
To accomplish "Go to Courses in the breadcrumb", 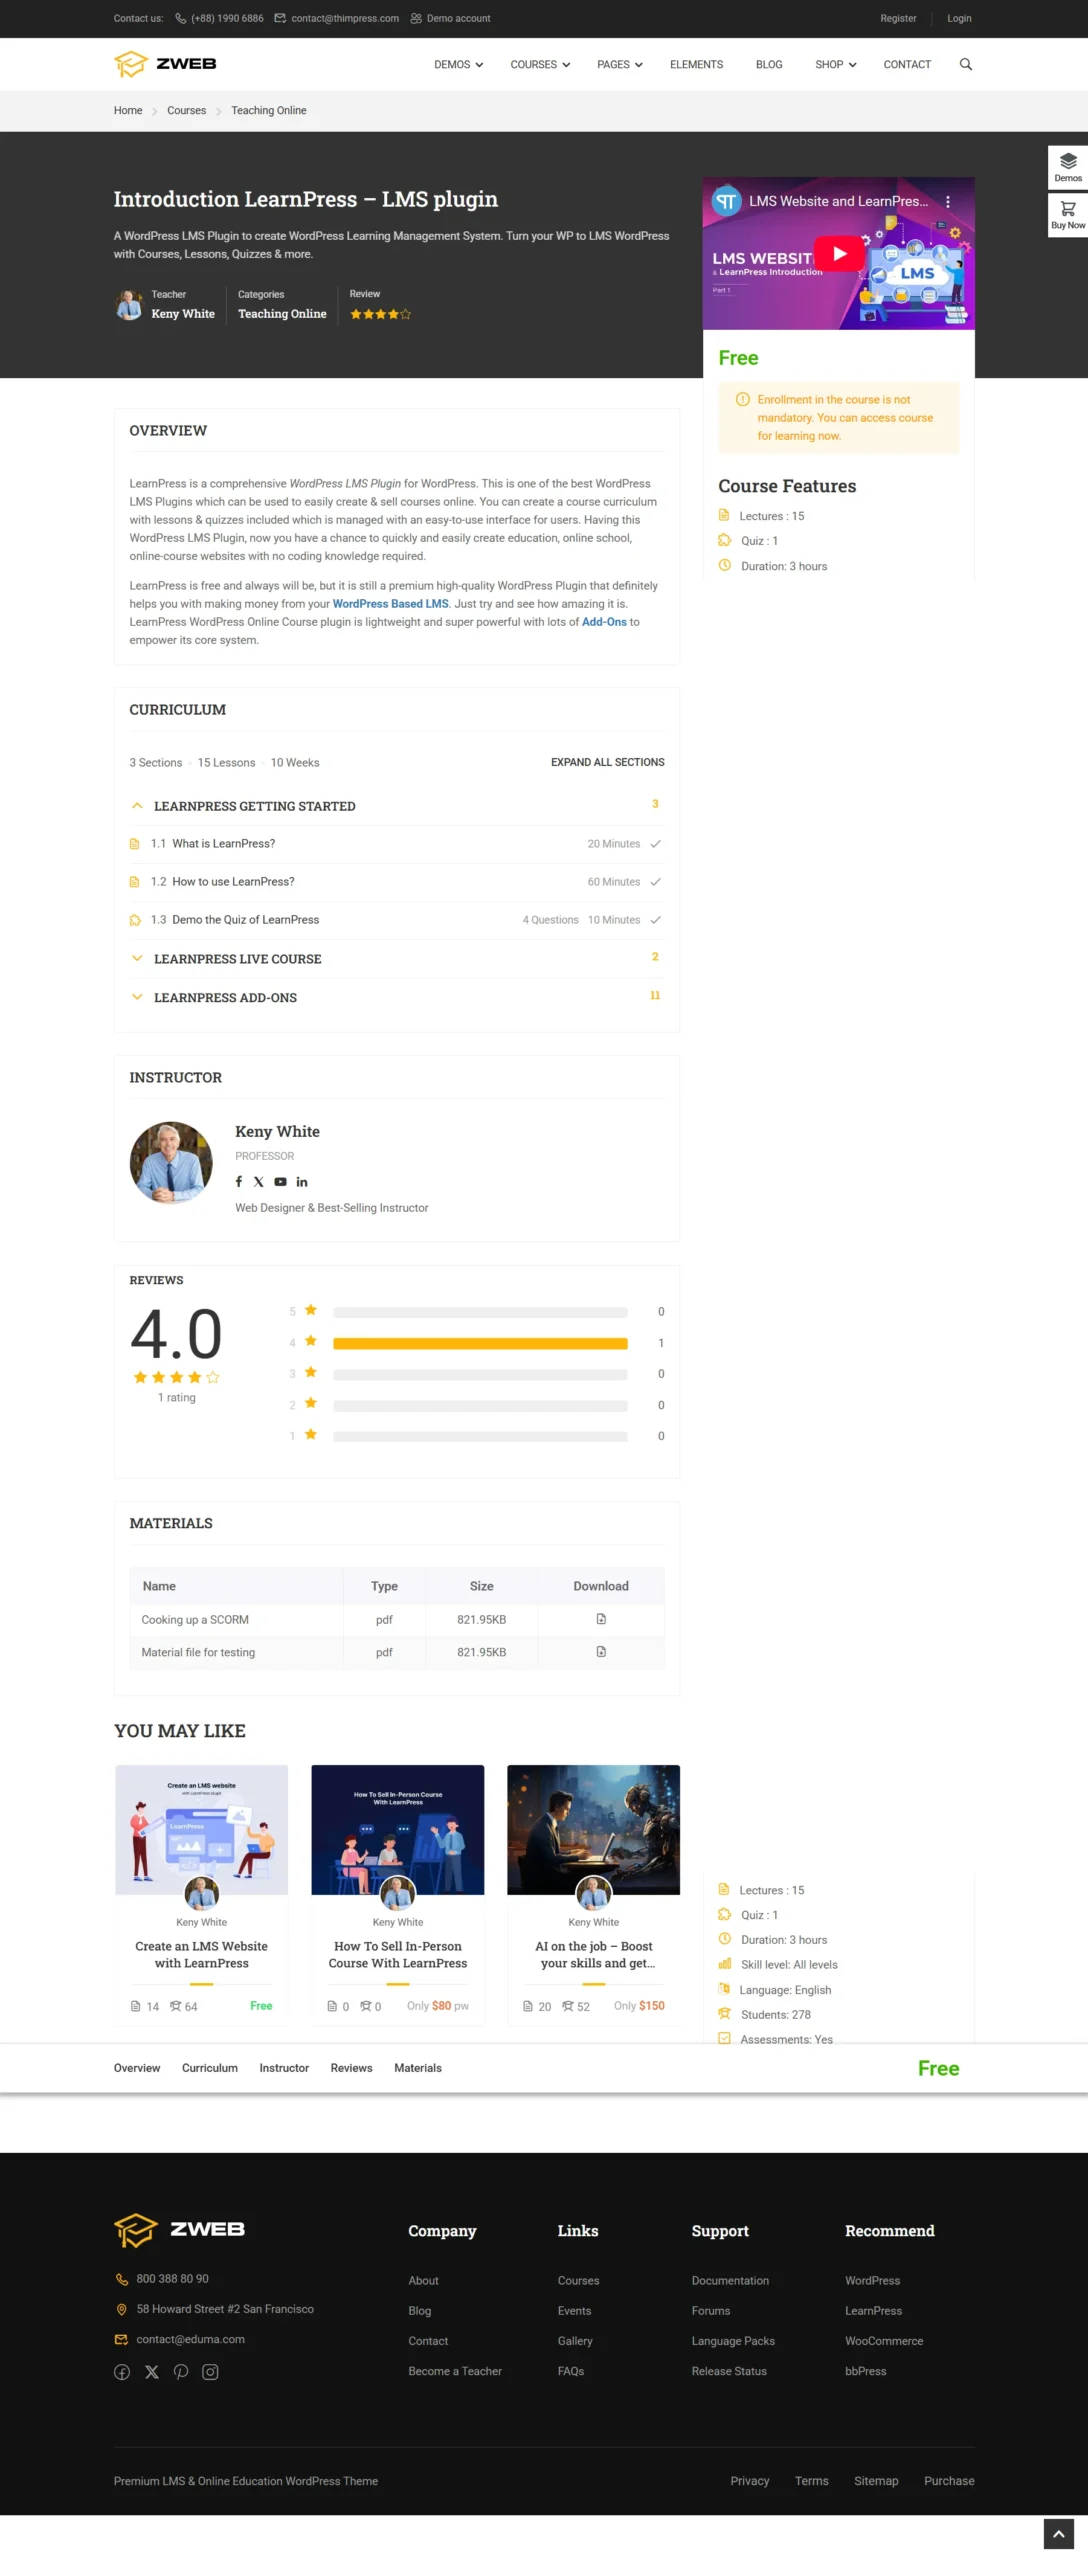I will click(186, 110).
